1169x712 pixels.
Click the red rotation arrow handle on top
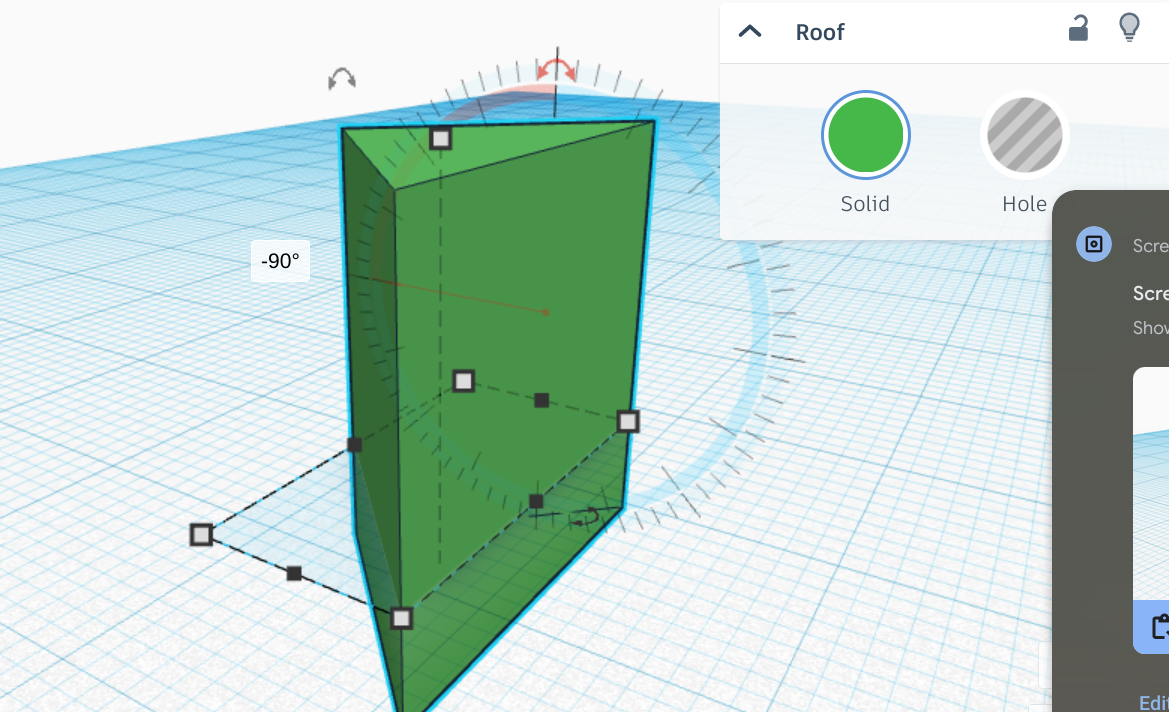click(x=557, y=69)
